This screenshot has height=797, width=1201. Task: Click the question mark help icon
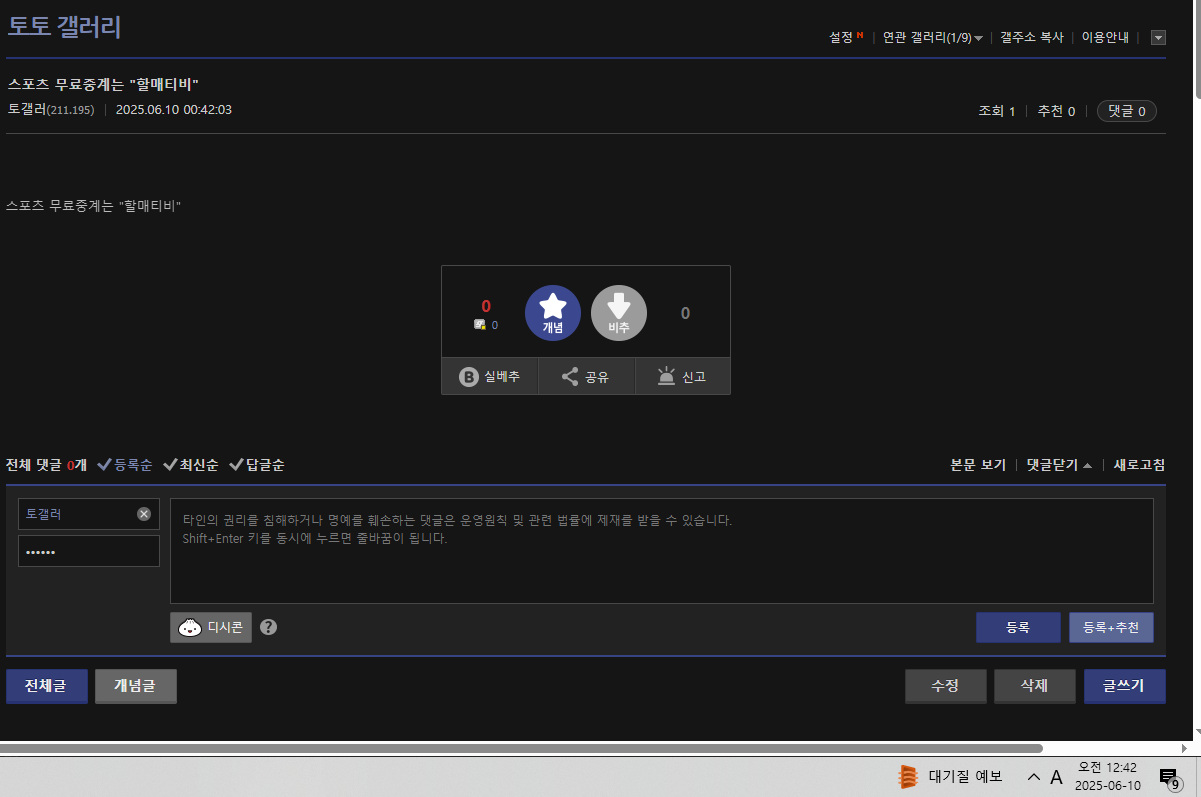click(x=268, y=627)
